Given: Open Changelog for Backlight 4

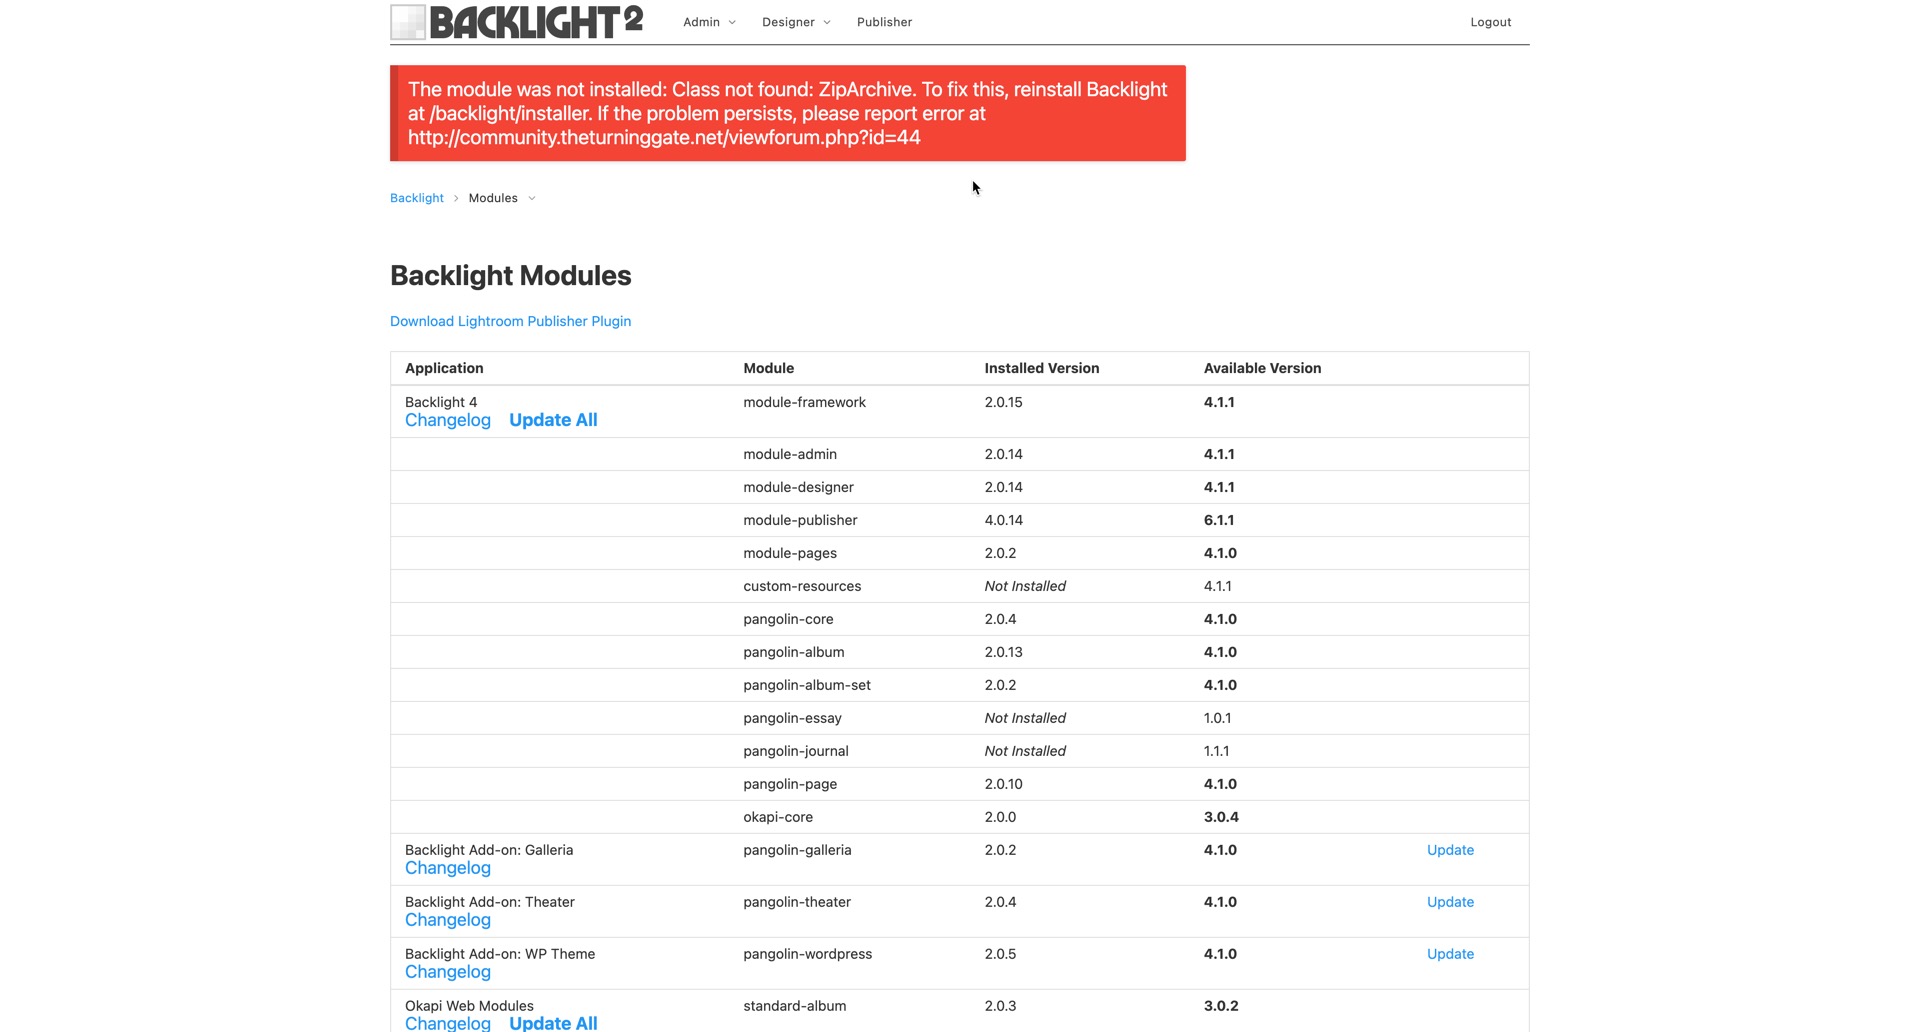Looking at the screenshot, I should (x=448, y=420).
